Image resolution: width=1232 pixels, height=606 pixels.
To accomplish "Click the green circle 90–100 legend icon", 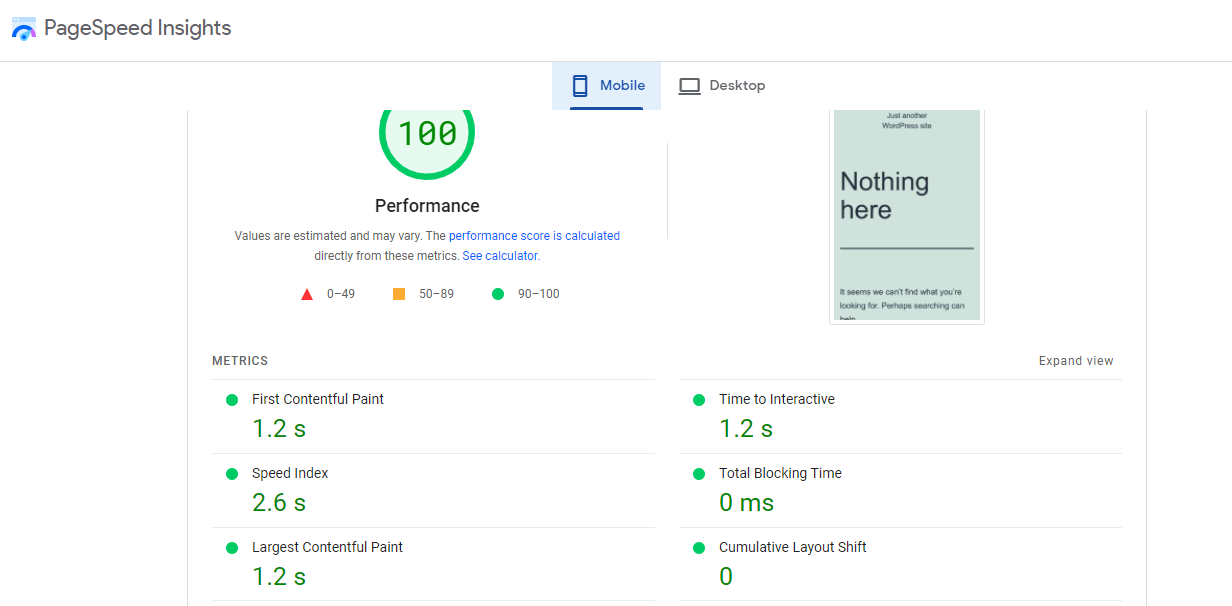I will tap(498, 294).
